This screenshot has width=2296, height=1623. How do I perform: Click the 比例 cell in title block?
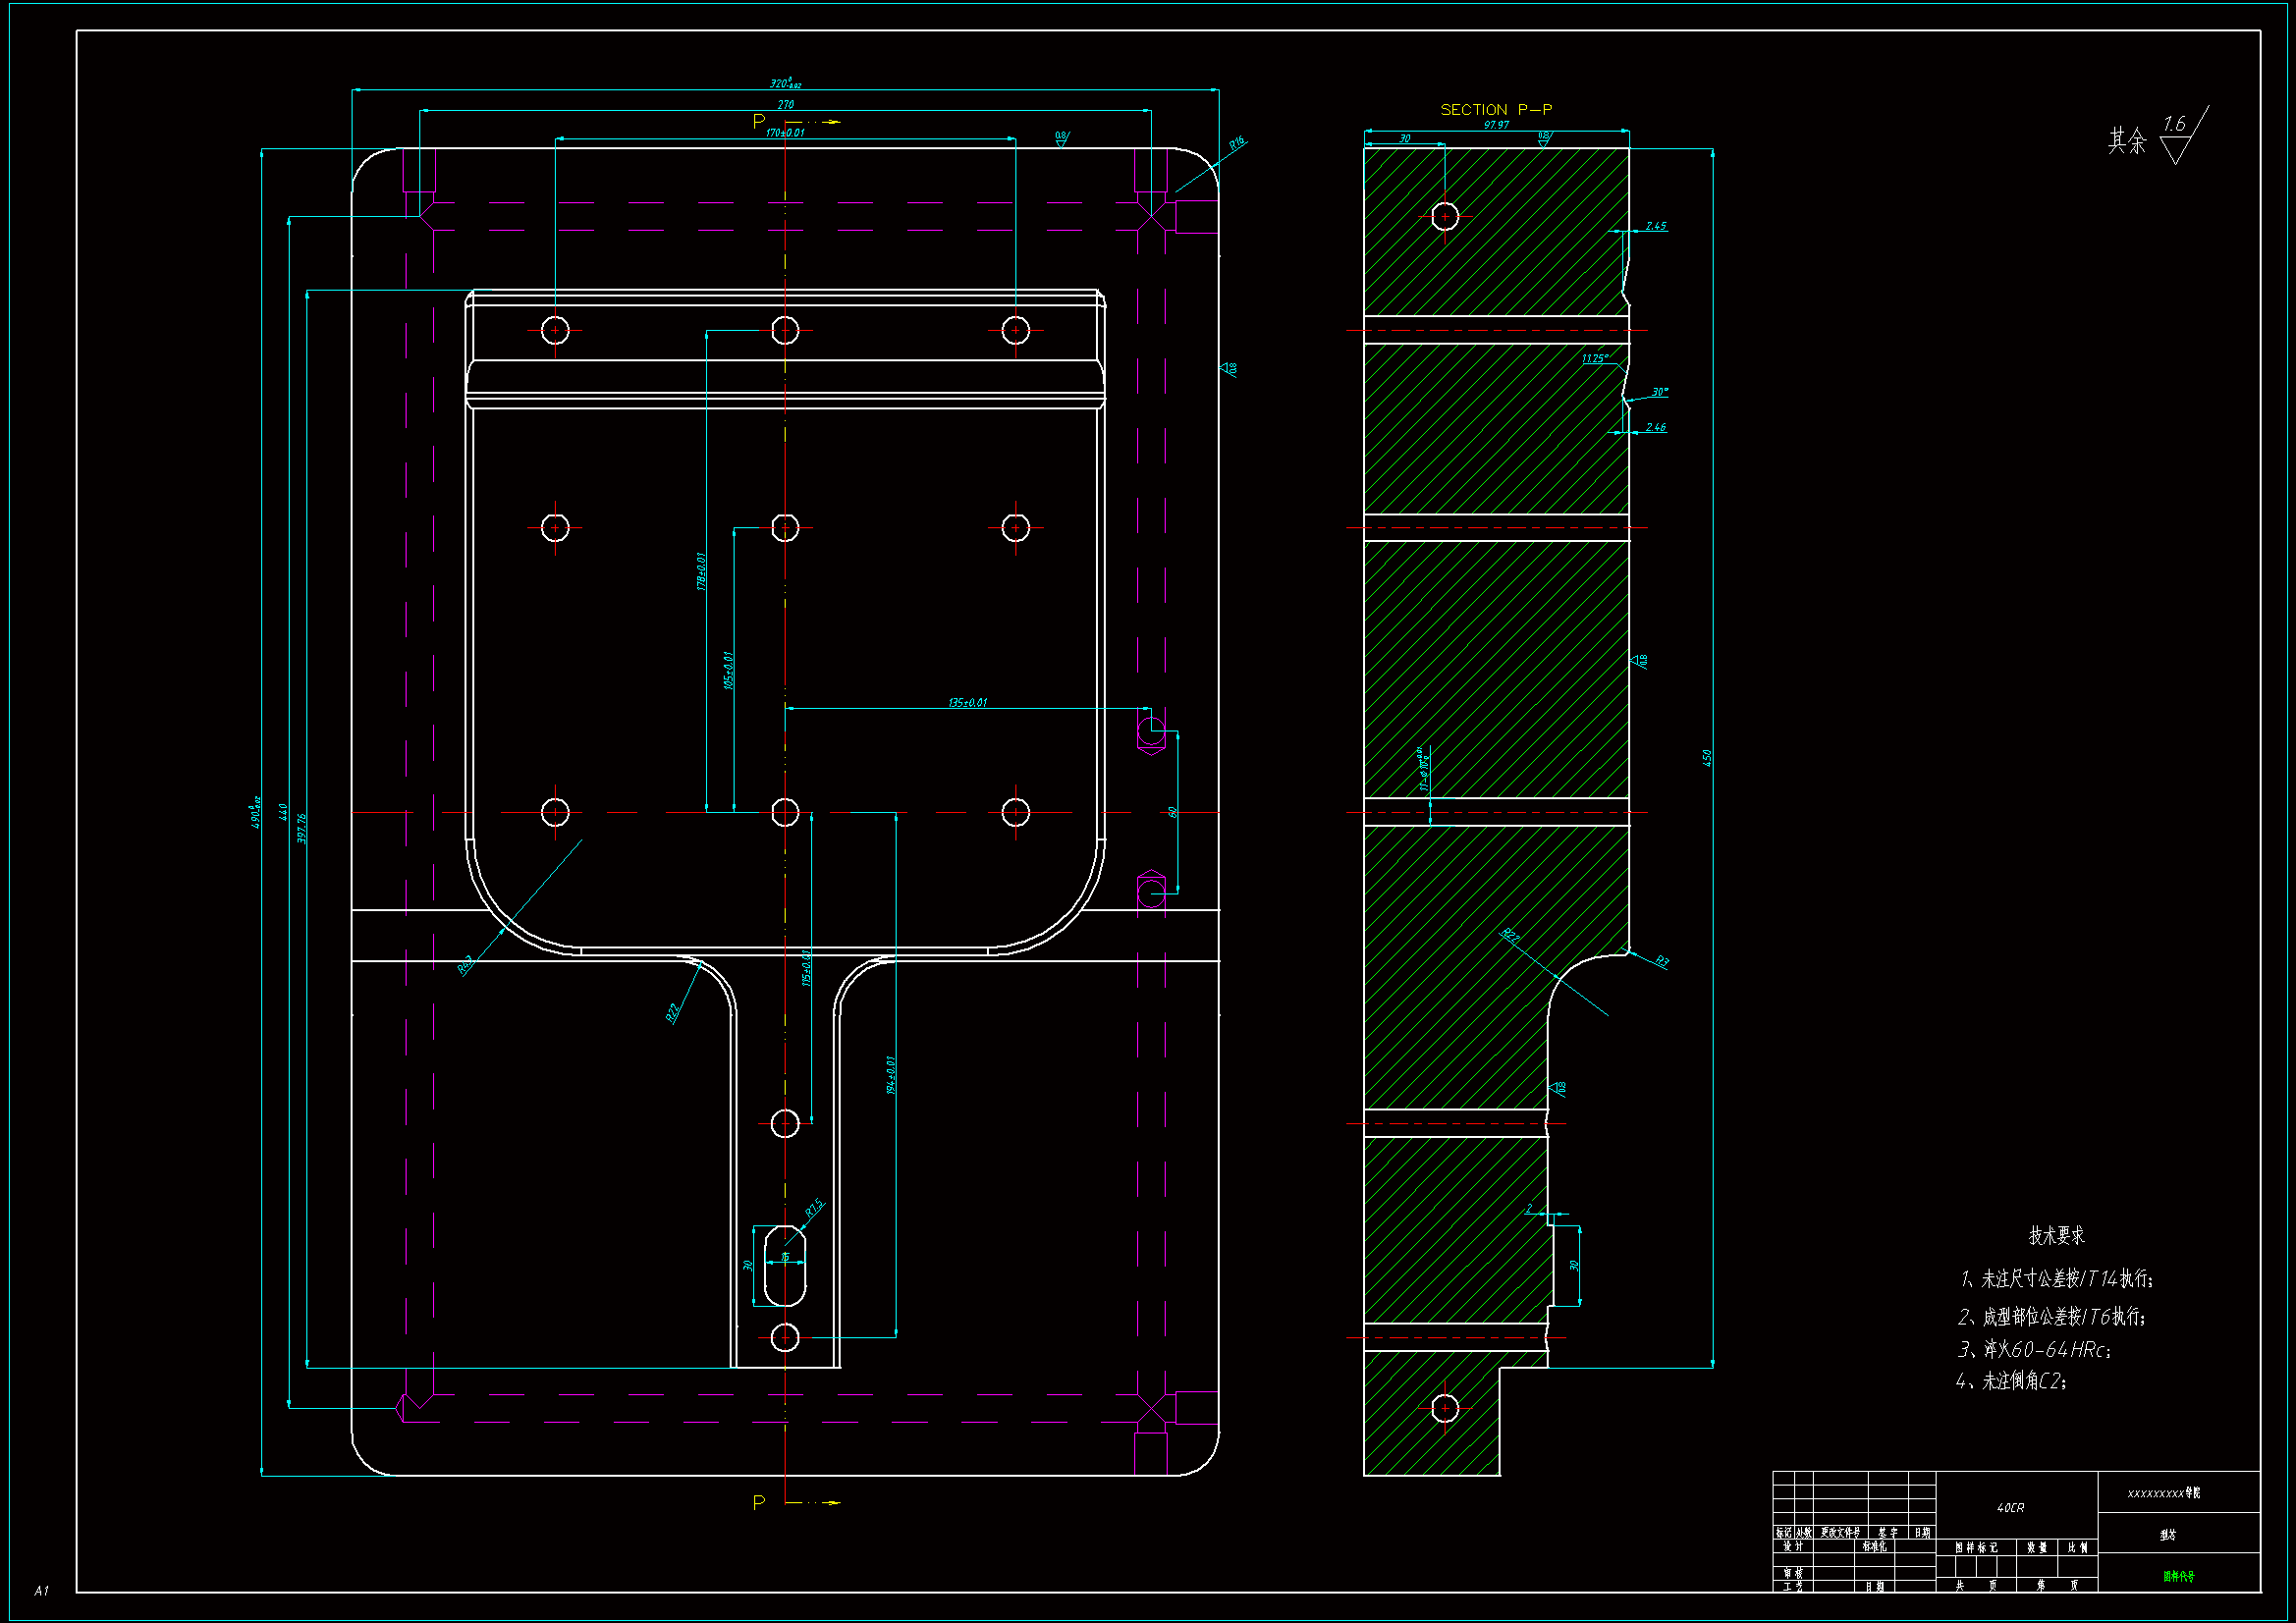[x=2077, y=1547]
